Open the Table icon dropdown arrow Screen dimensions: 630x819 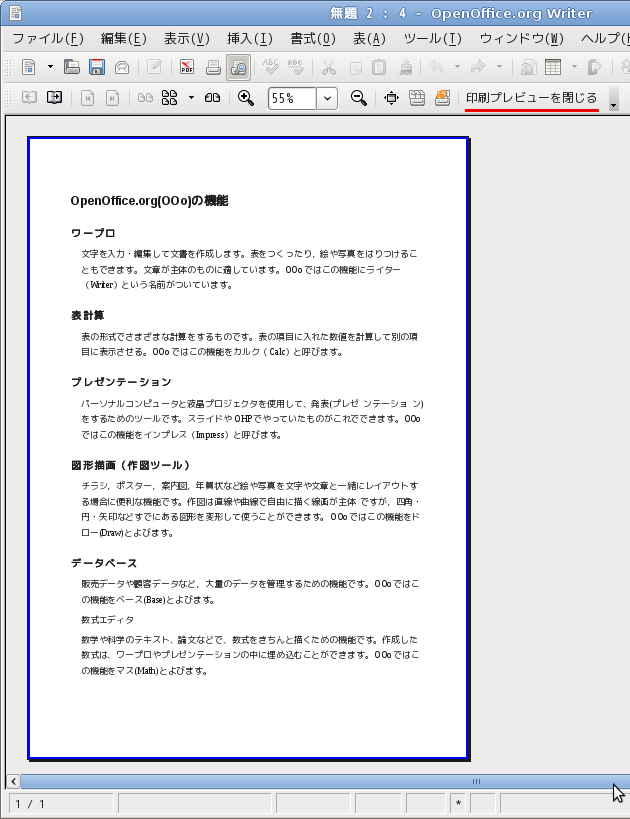point(574,67)
